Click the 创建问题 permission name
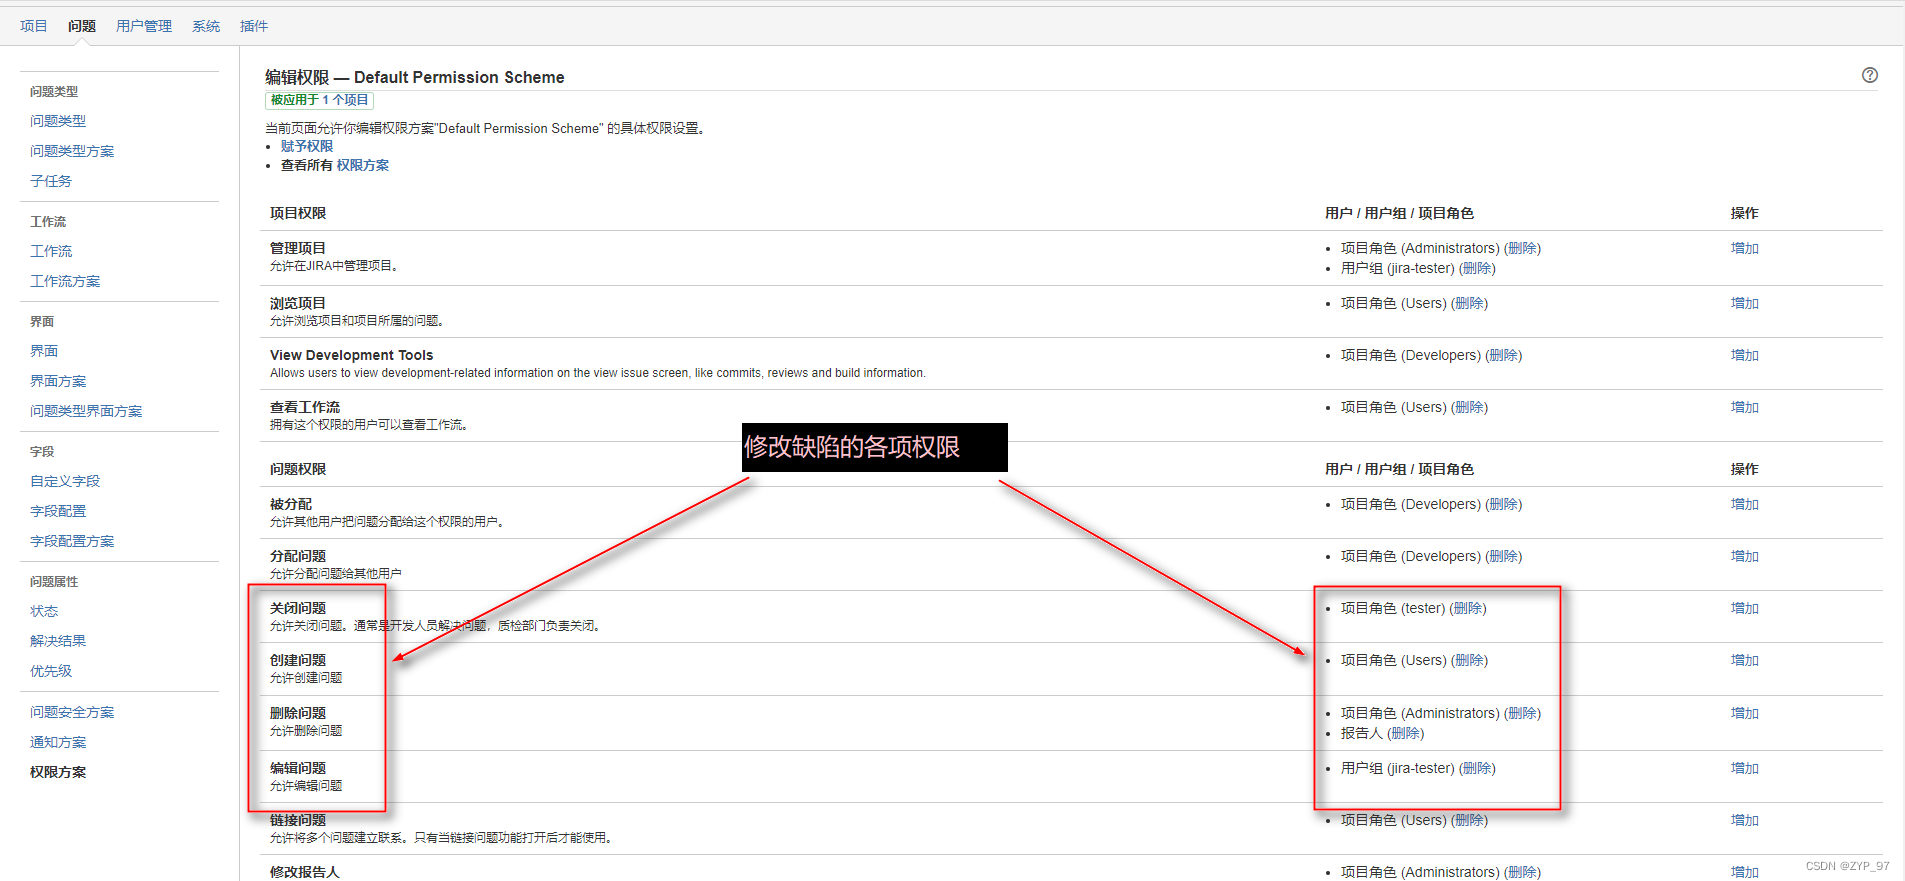Viewport: 1905px width, 881px height. pyautogui.click(x=298, y=660)
